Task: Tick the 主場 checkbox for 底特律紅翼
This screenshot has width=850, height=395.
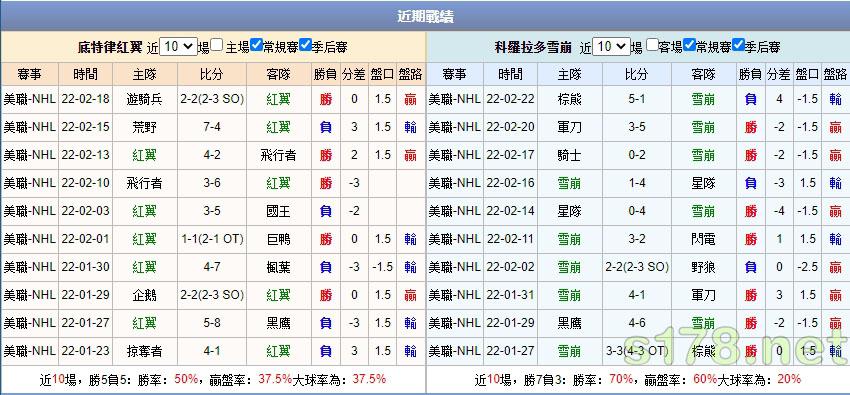Action: pos(217,45)
